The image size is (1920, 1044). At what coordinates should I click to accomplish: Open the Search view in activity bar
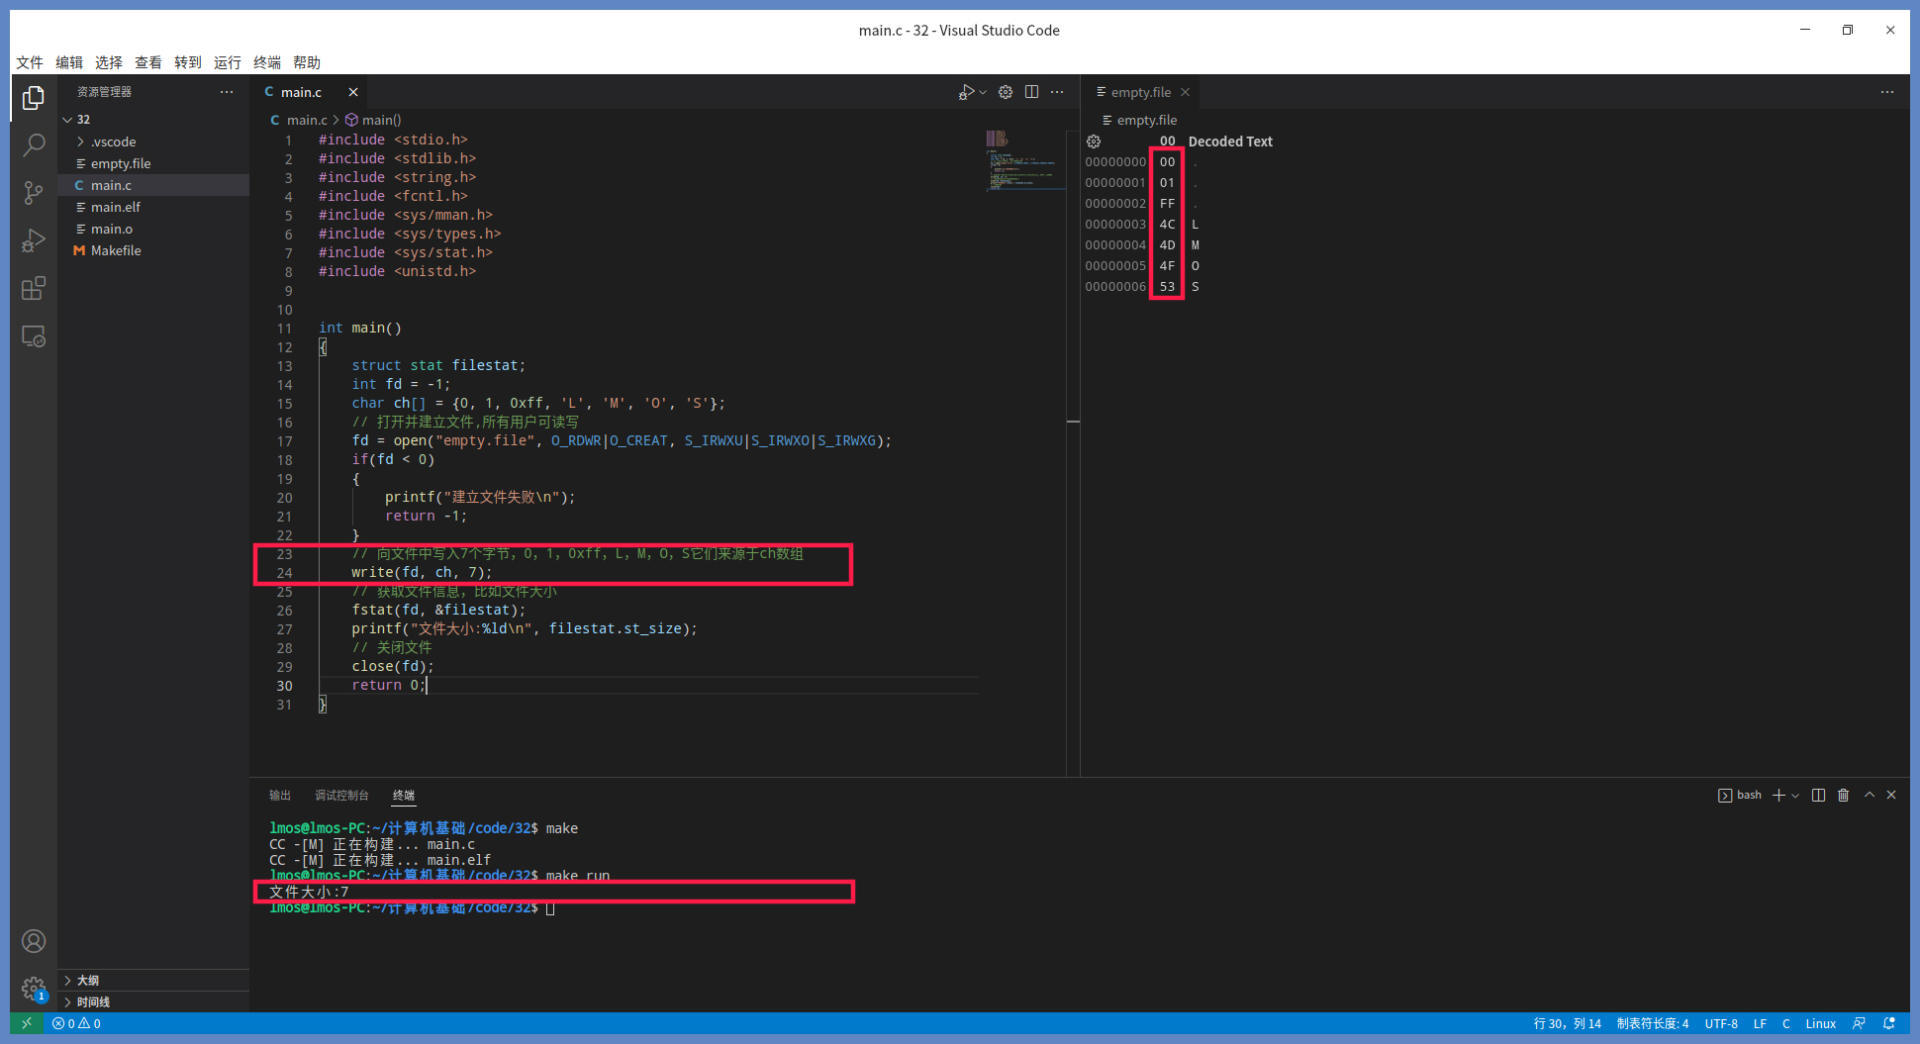point(33,145)
